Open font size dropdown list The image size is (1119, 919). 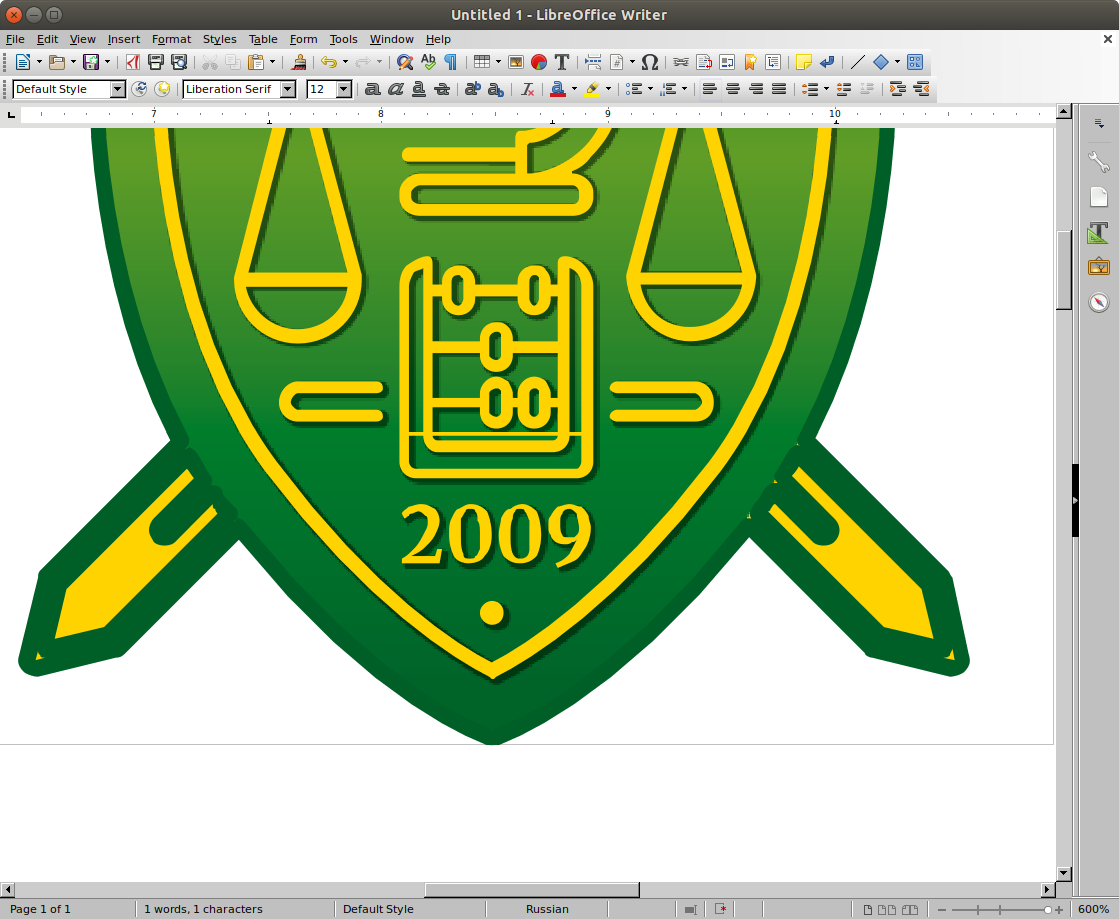(344, 89)
